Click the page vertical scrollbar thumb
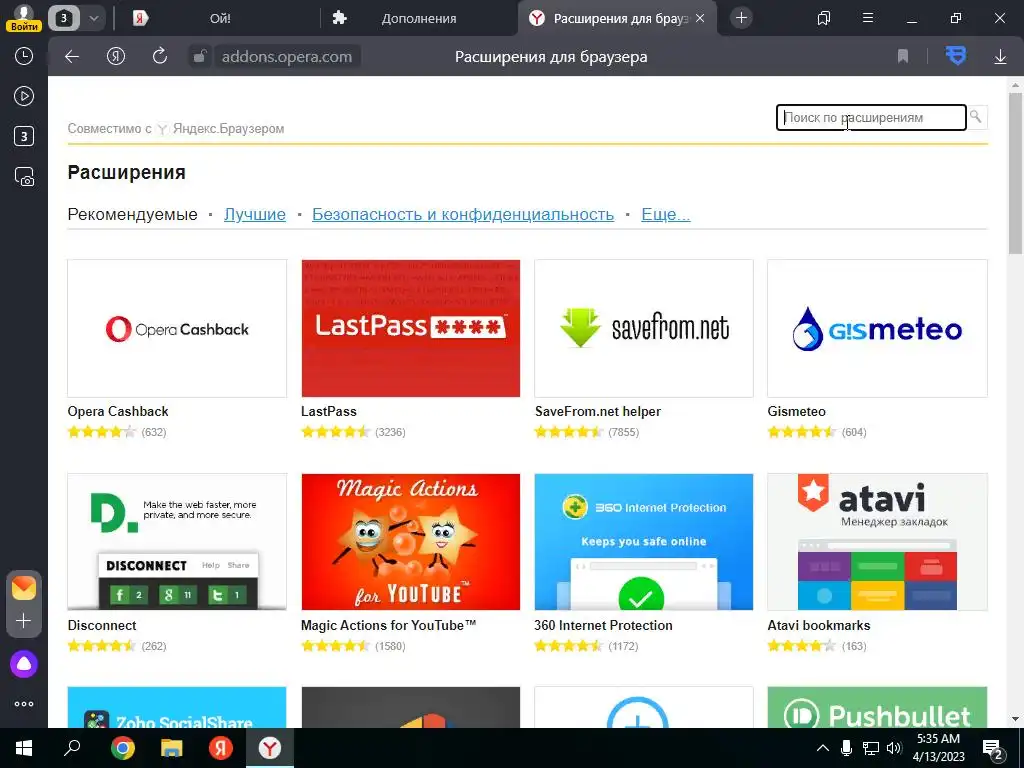Screen dimensions: 1024x768 [x=1015, y=173]
